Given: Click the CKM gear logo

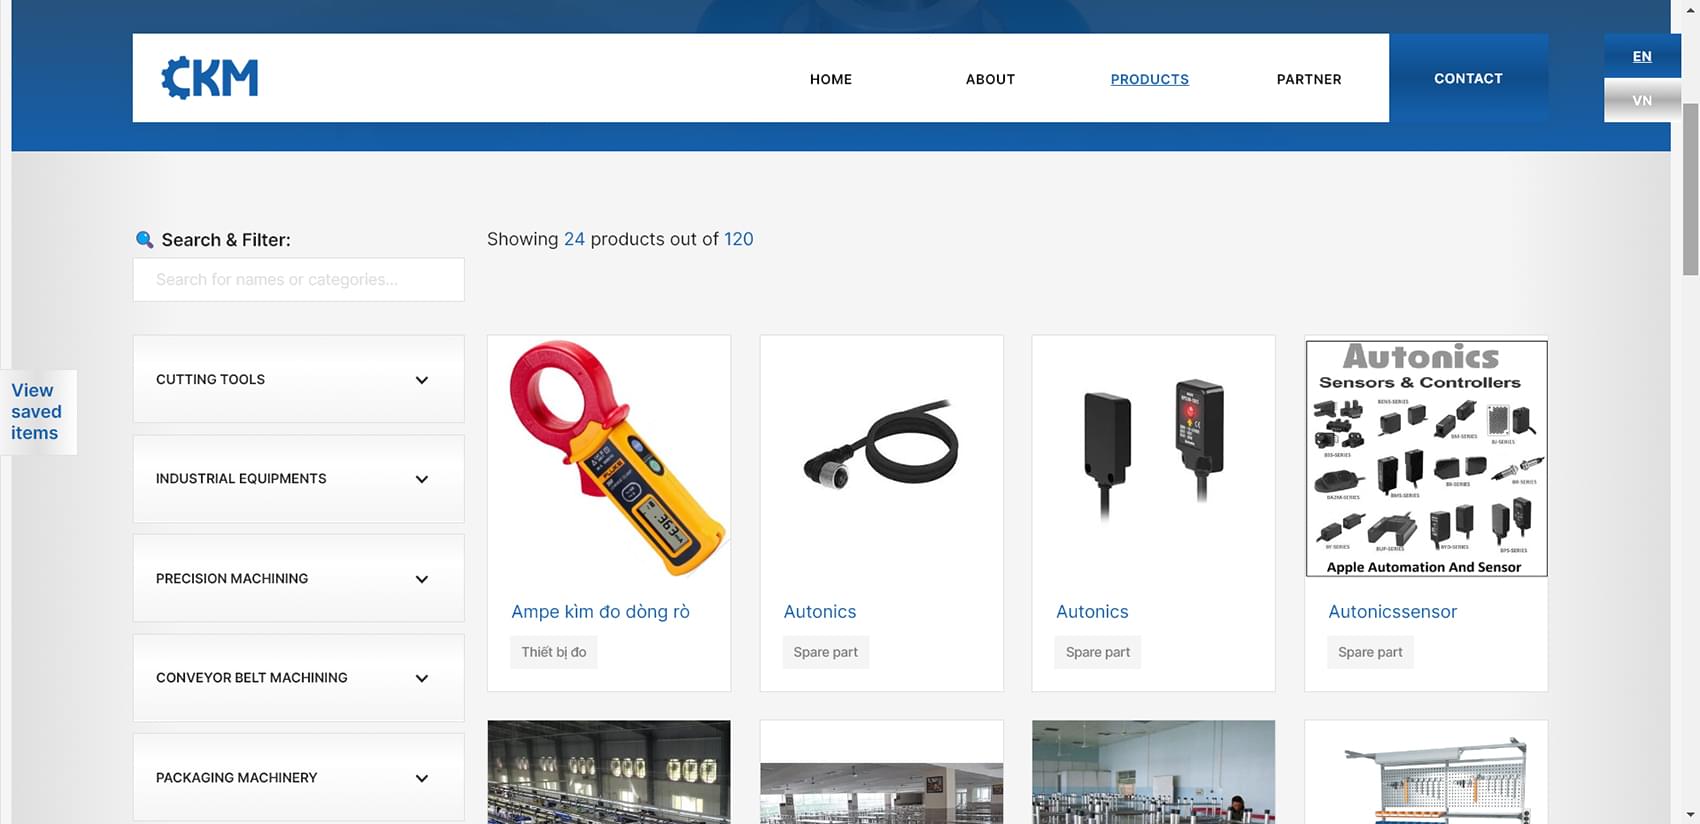Looking at the screenshot, I should pyautogui.click(x=210, y=78).
